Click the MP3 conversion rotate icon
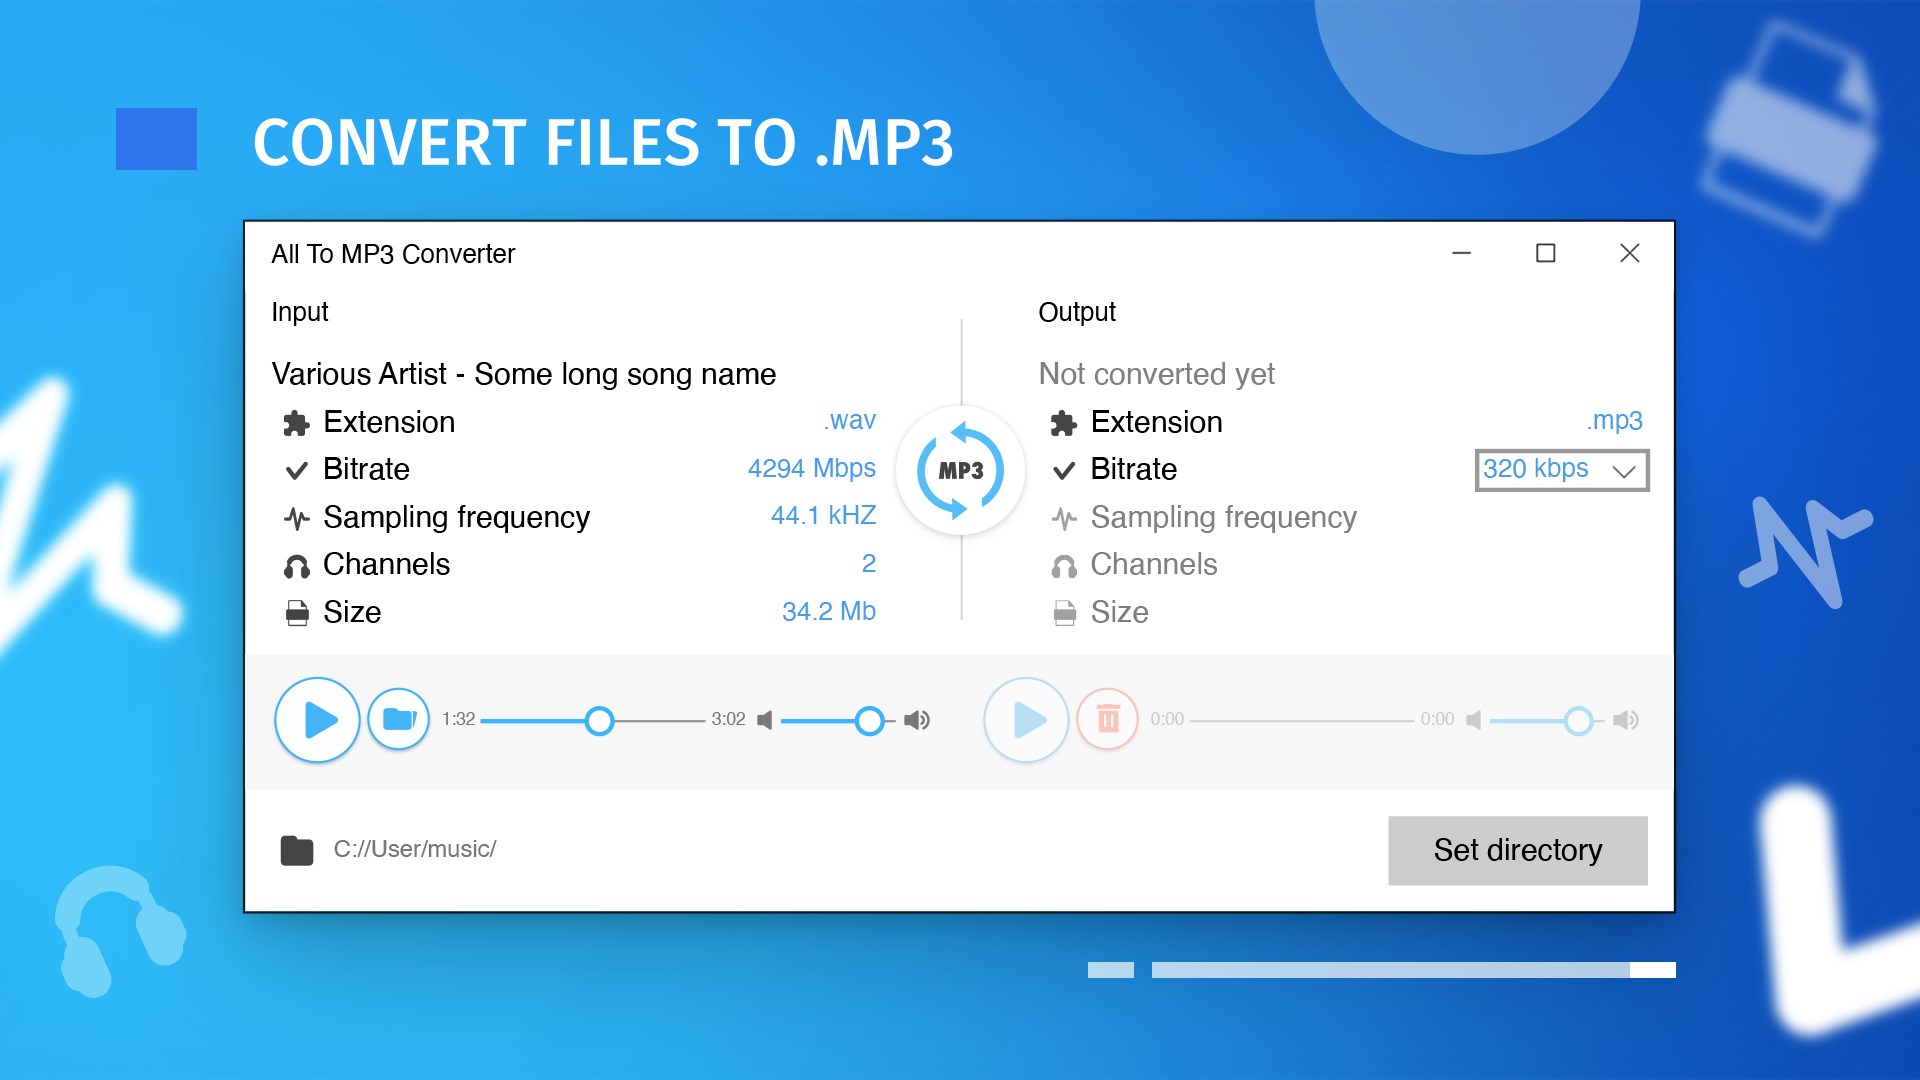Image resolution: width=1920 pixels, height=1080 pixels. 959,469
